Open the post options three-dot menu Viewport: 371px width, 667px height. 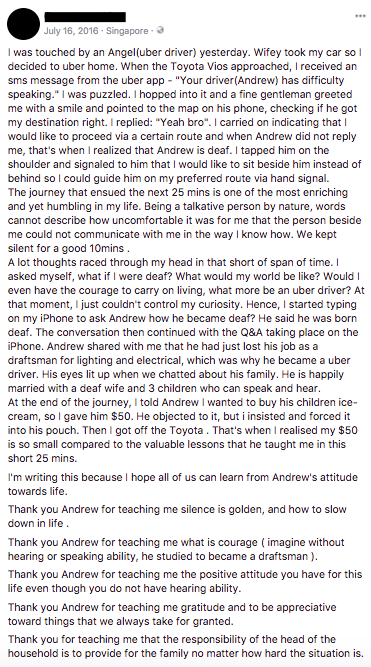coord(360,16)
